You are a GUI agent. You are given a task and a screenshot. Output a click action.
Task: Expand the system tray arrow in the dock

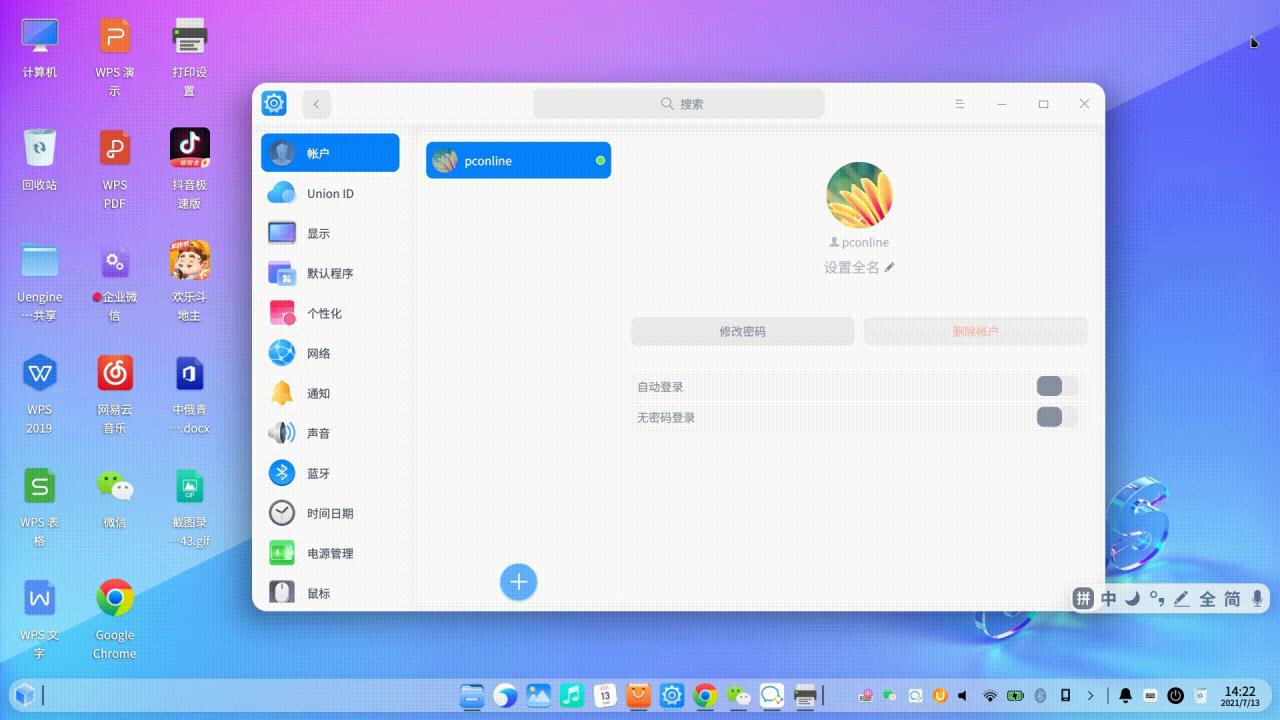click(1090, 695)
